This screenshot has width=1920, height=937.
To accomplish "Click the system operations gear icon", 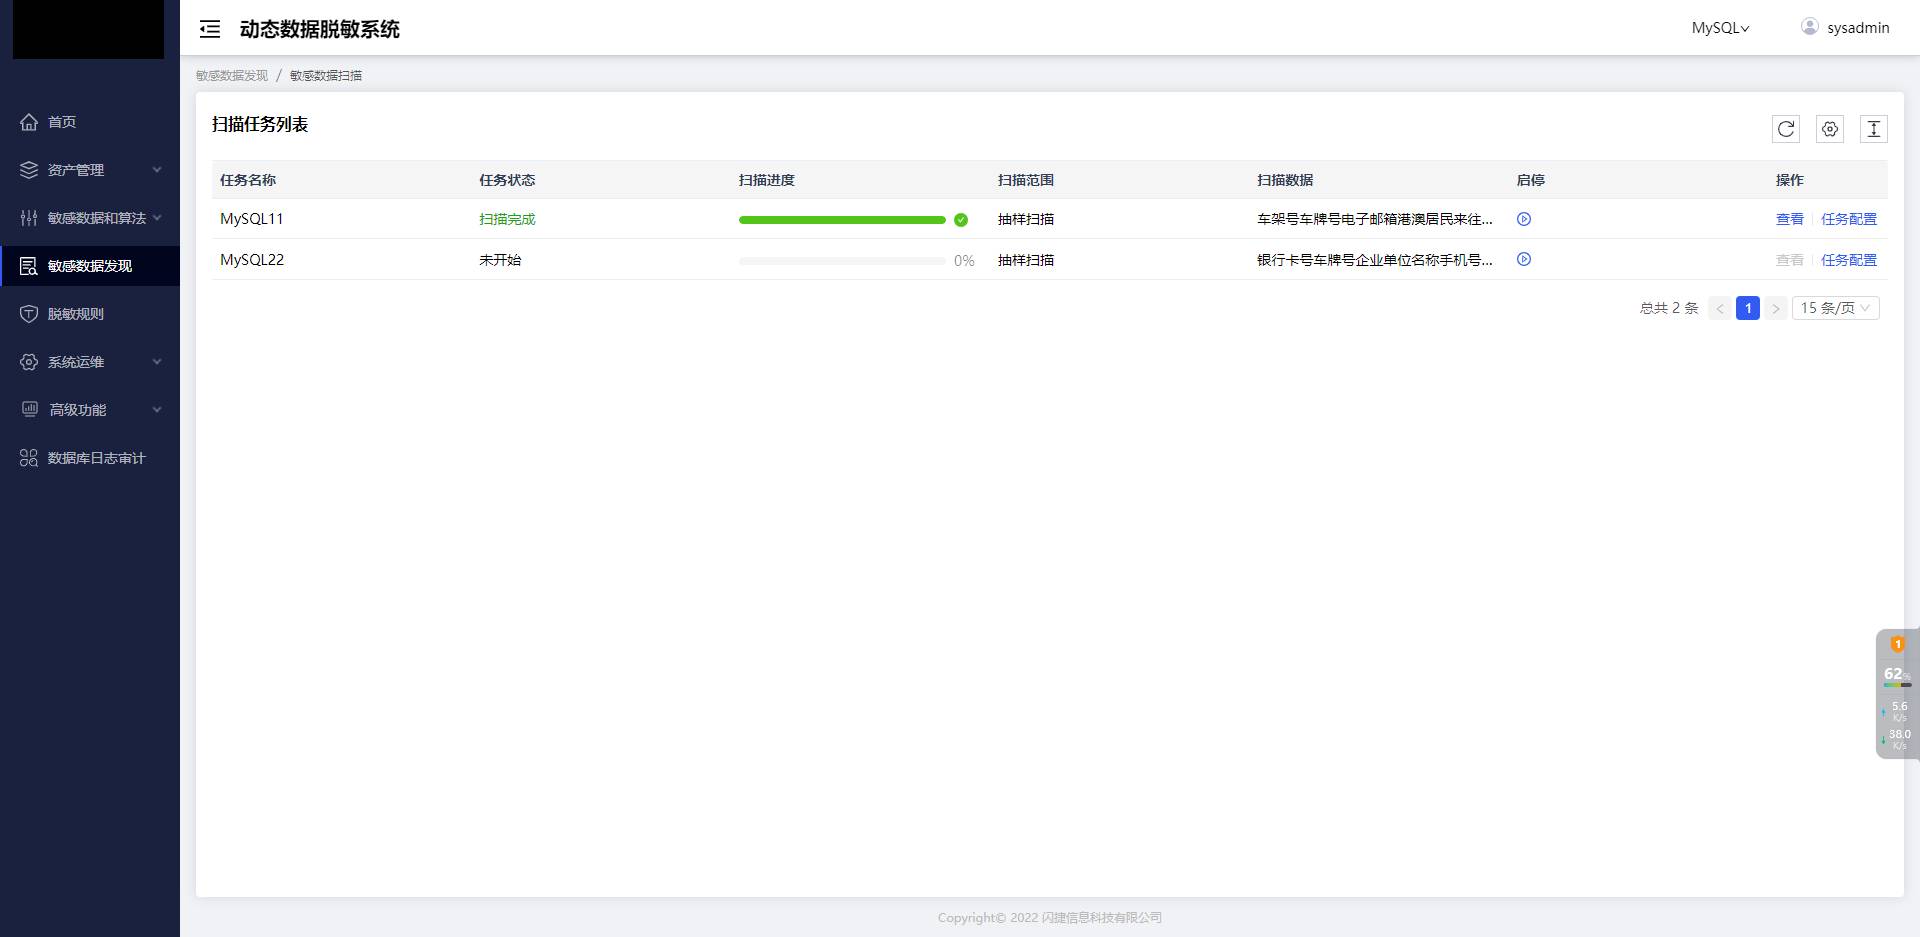I will (29, 362).
